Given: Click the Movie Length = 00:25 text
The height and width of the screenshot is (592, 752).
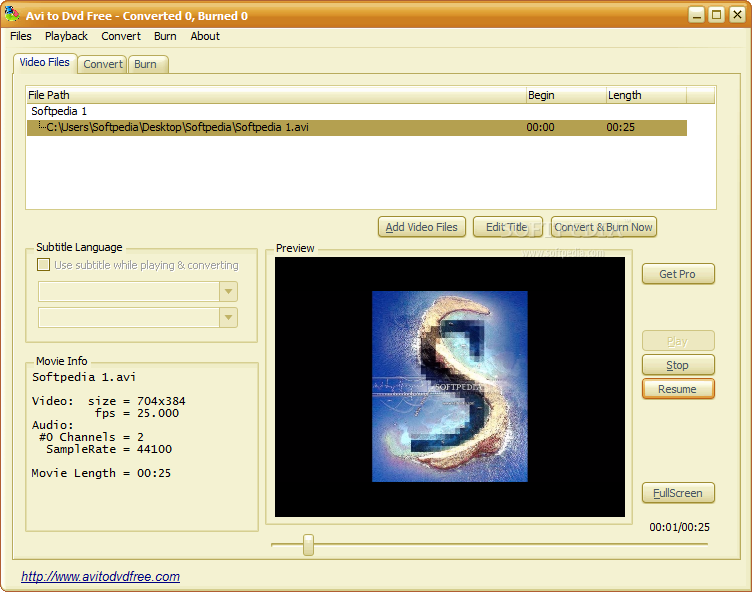Looking at the screenshot, I should tap(101, 473).
